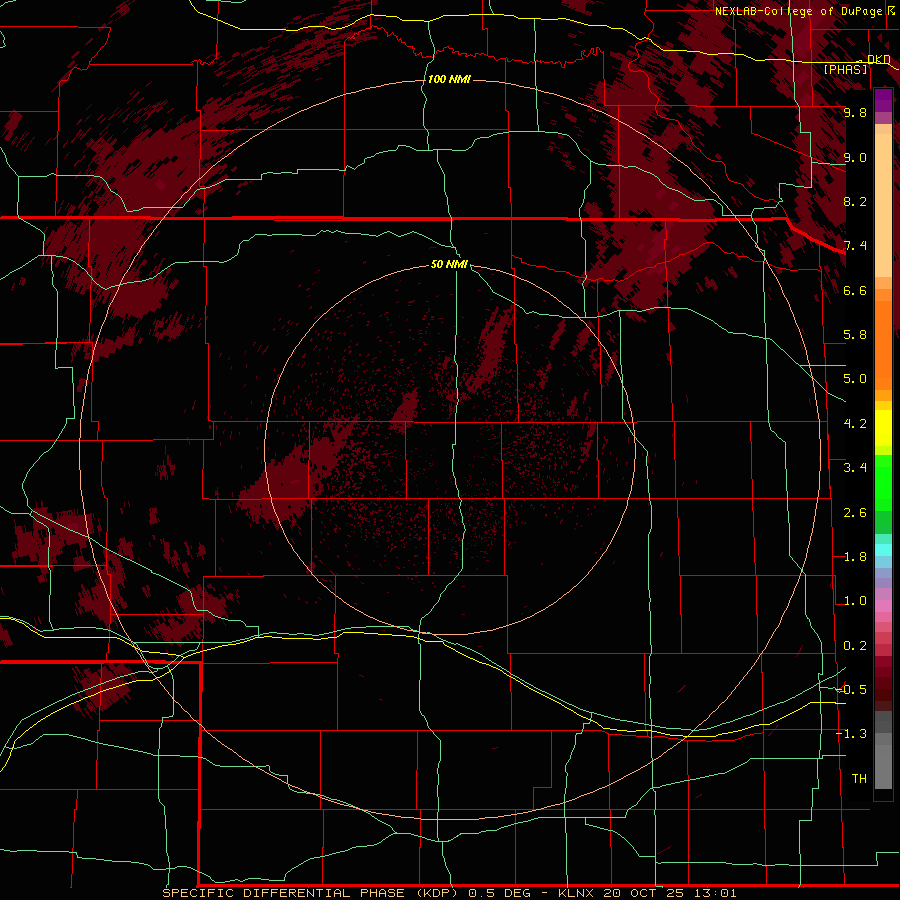The image size is (900, 900).
Task: Click the 2.6 value on the color scale
Action: click(x=855, y=513)
